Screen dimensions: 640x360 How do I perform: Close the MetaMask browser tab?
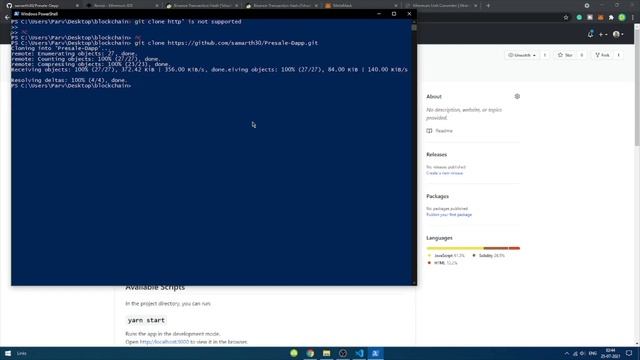coord(396,6)
